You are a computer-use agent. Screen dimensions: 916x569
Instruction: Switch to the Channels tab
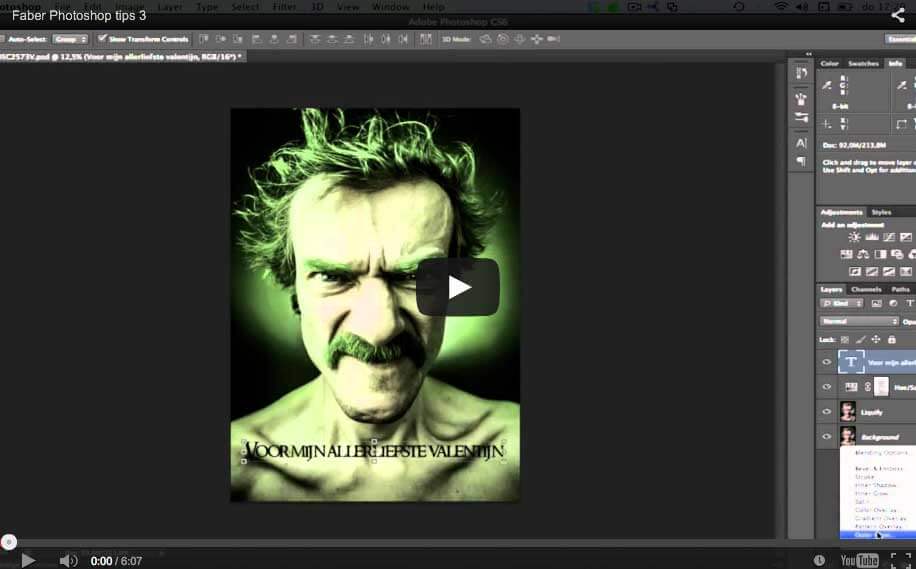tap(866, 289)
